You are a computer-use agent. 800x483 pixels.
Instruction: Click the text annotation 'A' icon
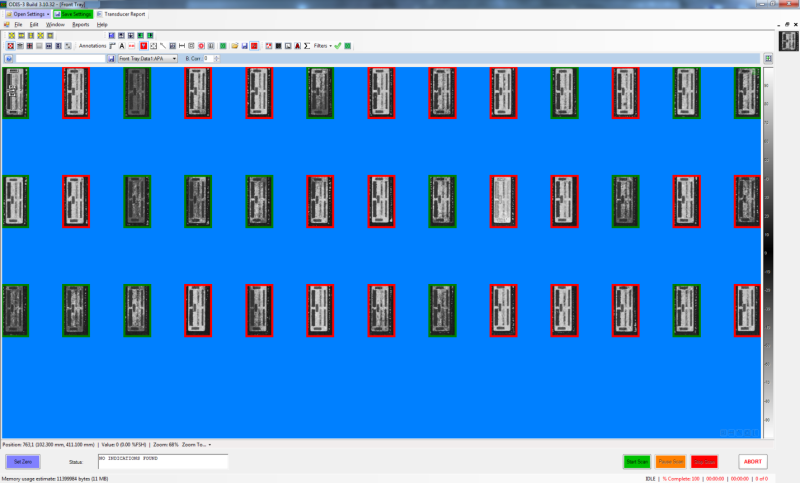[x=122, y=46]
